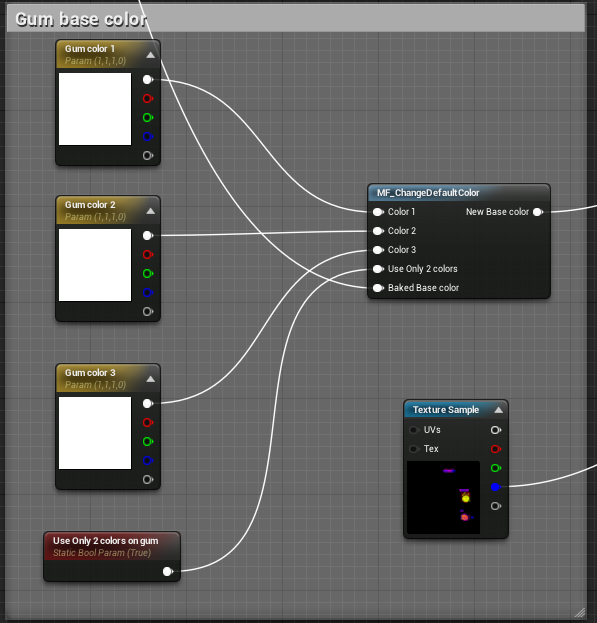Click the blue output pin of Gum color 1
Screen dimensions: 597x623
coord(148,137)
